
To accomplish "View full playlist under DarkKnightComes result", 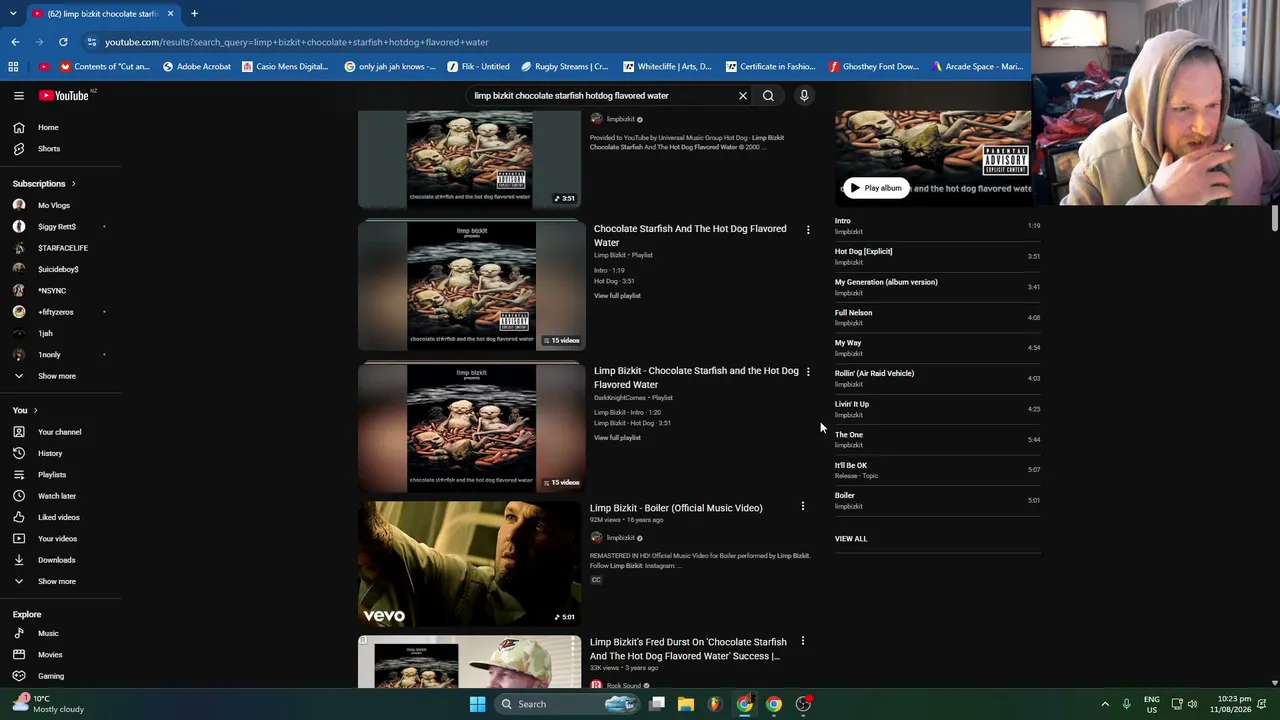I will click(617, 438).
